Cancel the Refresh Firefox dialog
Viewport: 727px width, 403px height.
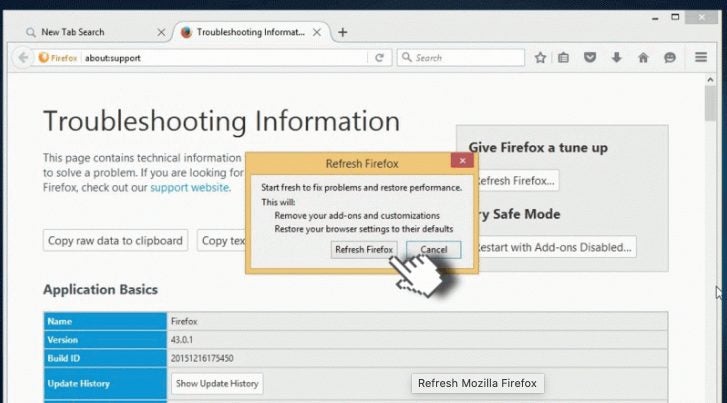pos(434,249)
